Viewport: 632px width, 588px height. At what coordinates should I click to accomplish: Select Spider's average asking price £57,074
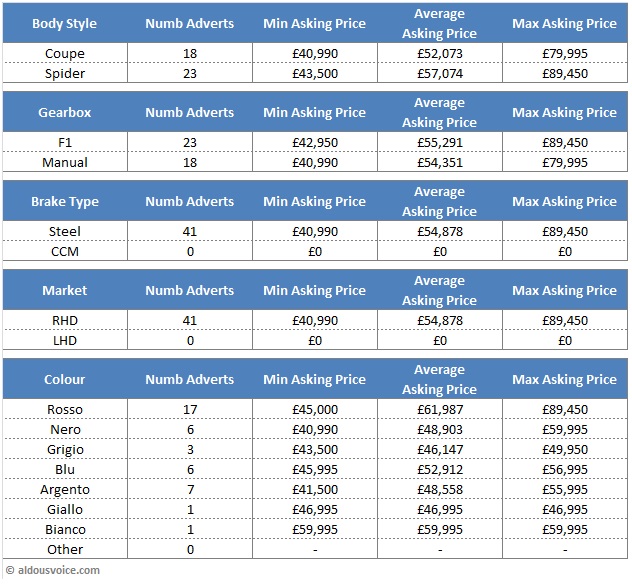pos(440,73)
